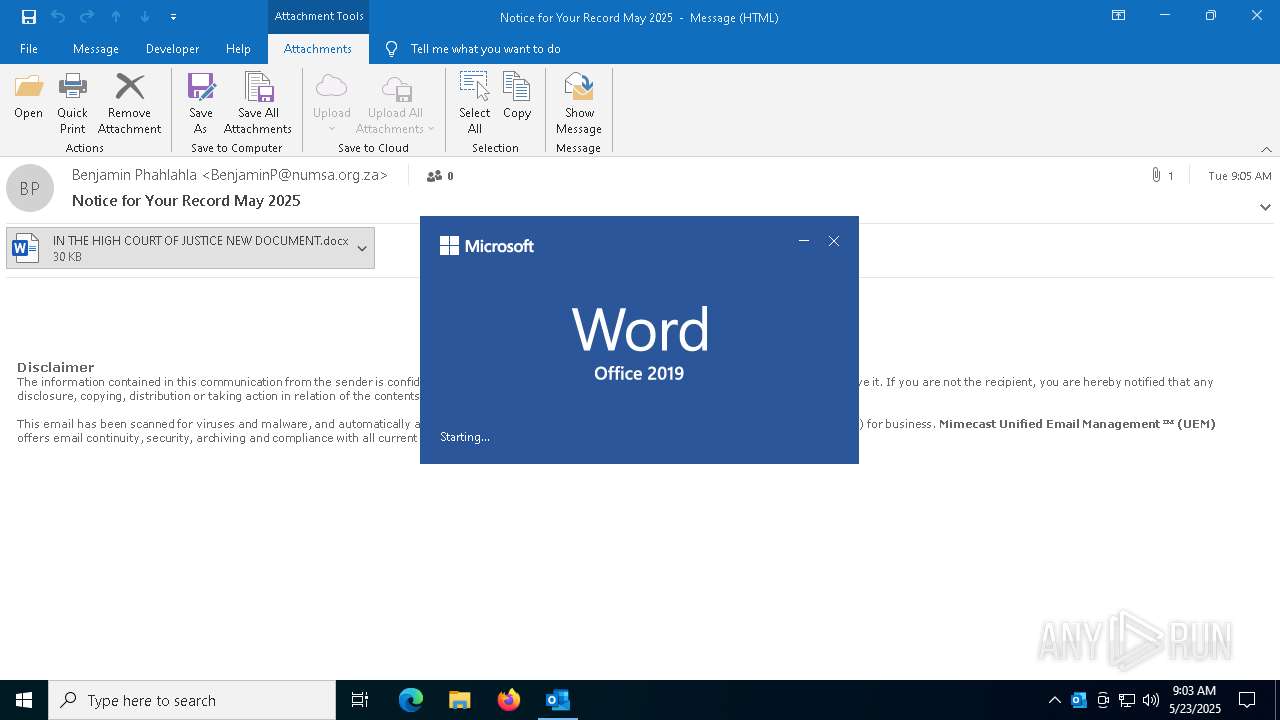This screenshot has width=1280, height=720.
Task: Open File Explorer from taskbar
Action: tap(460, 700)
